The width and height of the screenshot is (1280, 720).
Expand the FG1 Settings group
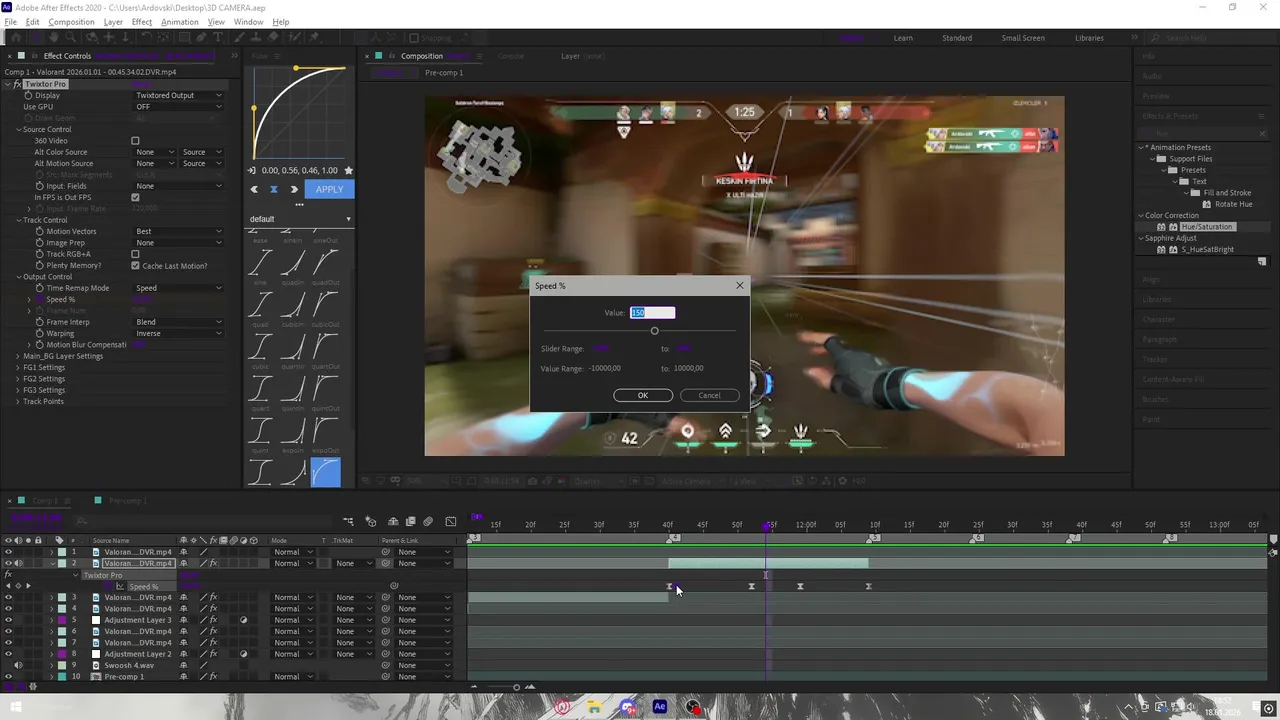[x=18, y=367]
